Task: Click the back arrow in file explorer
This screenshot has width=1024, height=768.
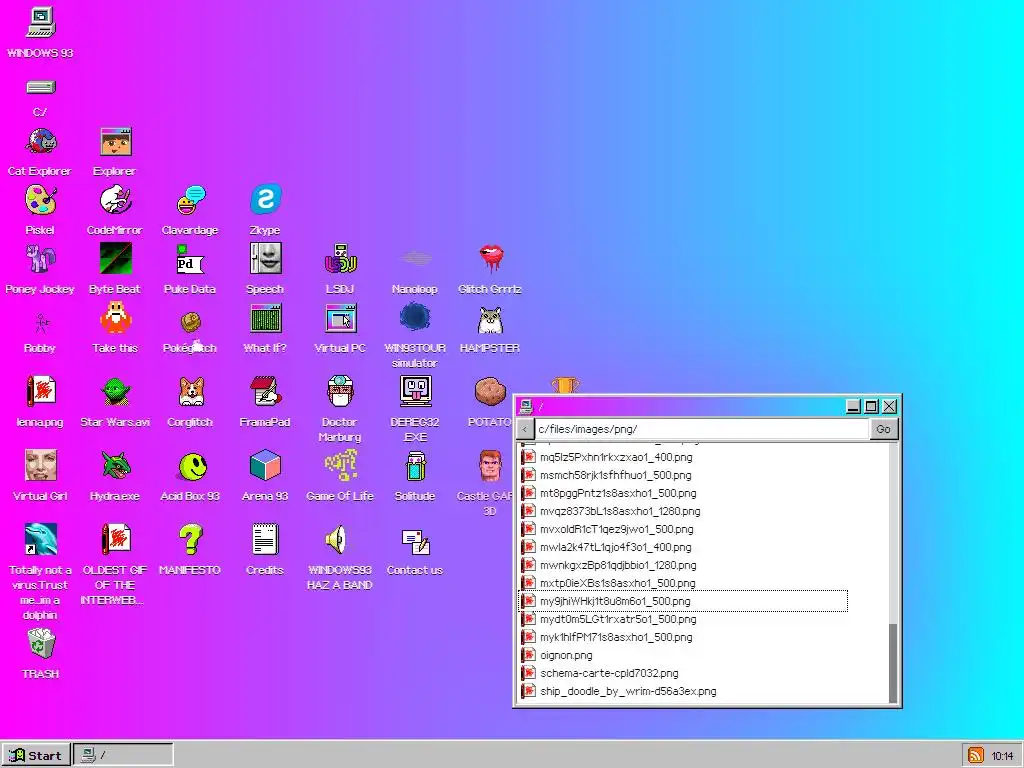Action: pyautogui.click(x=525, y=429)
